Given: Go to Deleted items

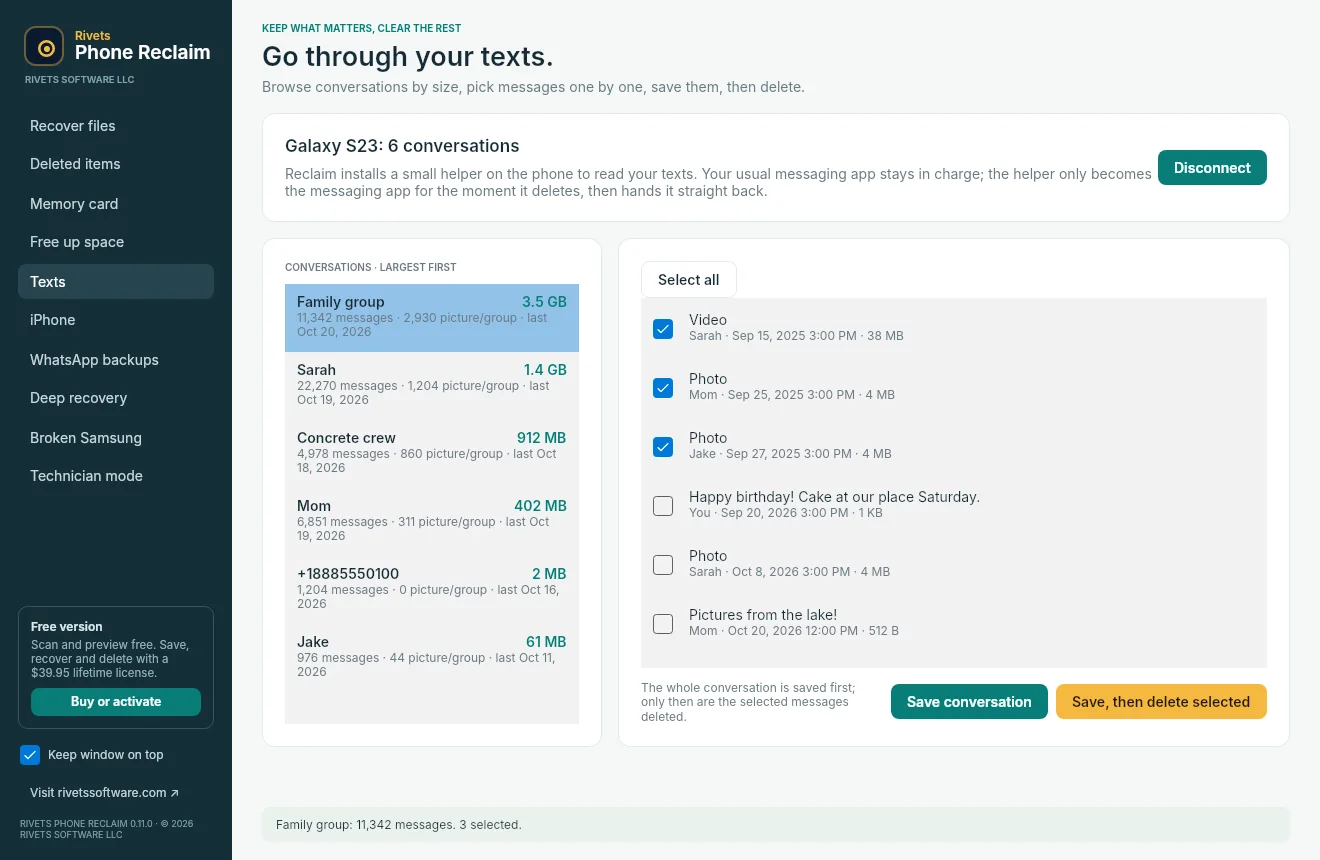Looking at the screenshot, I should click(x=116, y=164).
